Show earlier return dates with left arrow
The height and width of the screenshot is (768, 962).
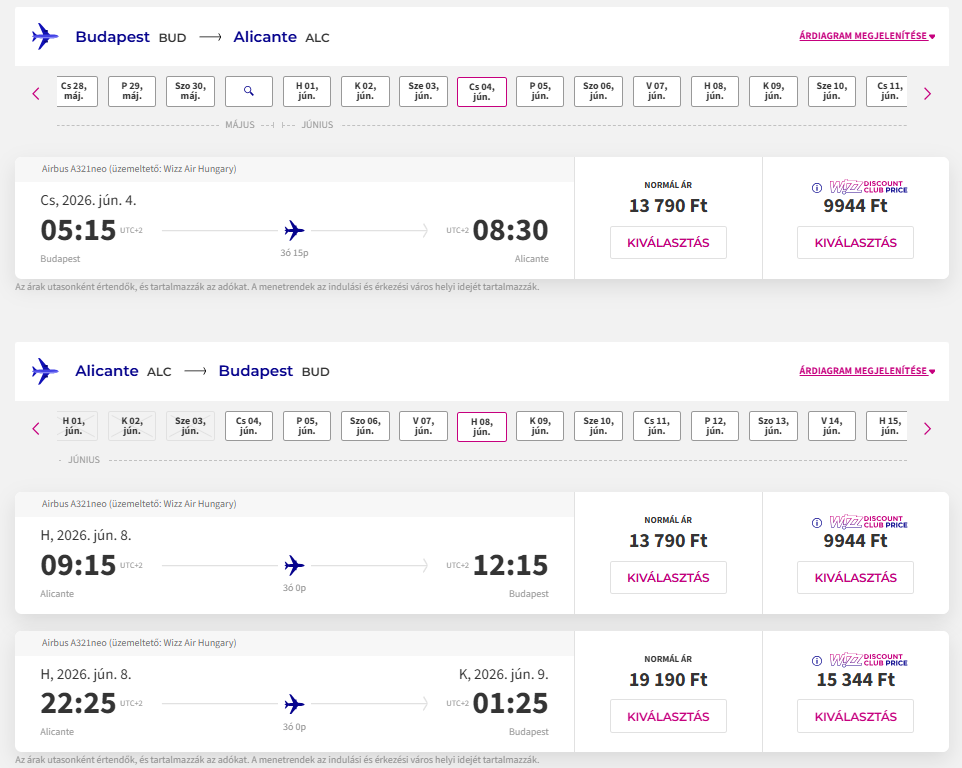point(36,428)
